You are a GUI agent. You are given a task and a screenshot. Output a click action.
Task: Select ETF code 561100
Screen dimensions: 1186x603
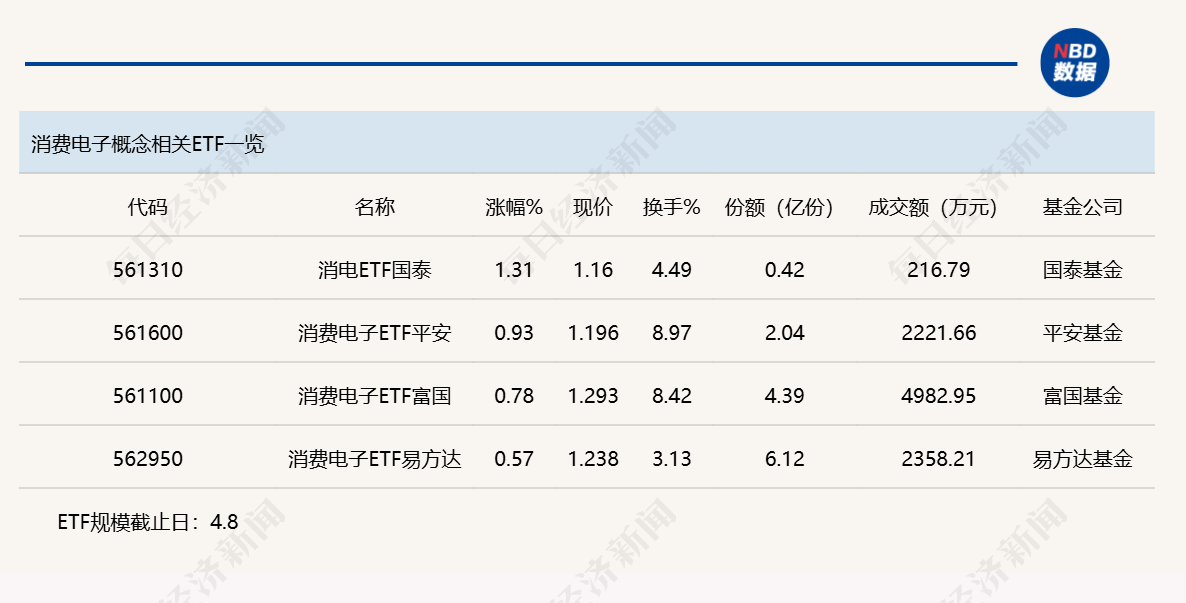click(148, 396)
